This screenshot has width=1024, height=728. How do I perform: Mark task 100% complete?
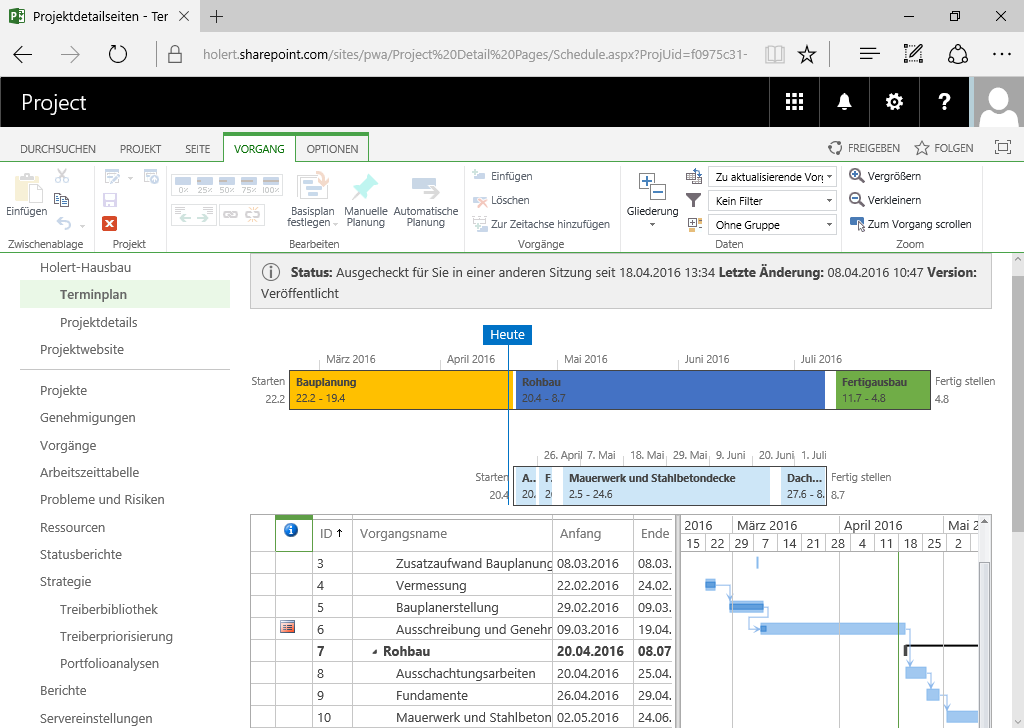pos(271,185)
